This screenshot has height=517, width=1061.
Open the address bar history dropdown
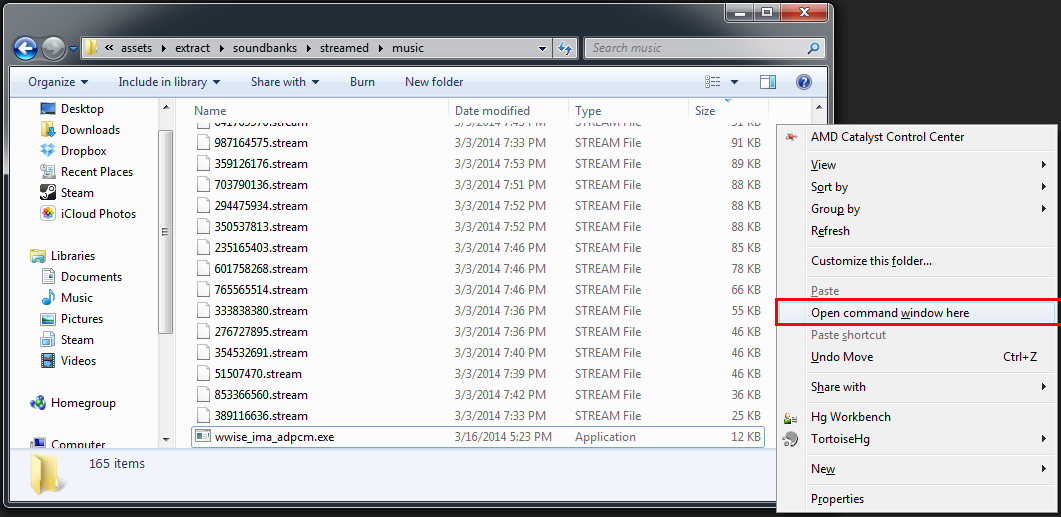click(x=543, y=48)
